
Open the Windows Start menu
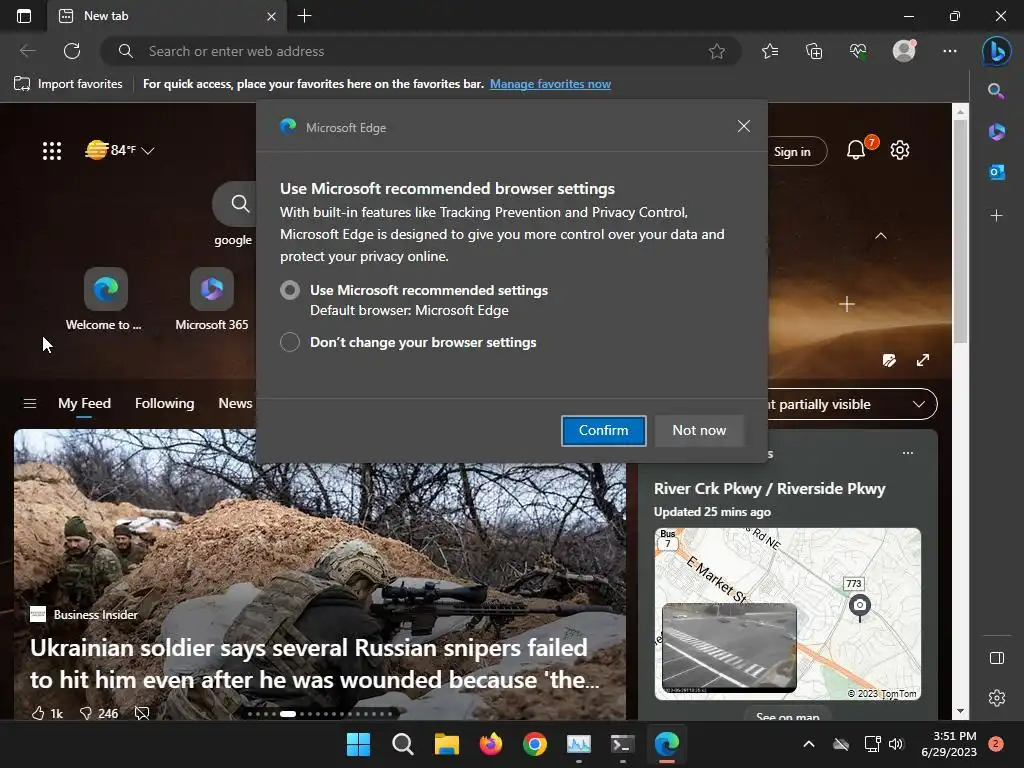[358, 744]
